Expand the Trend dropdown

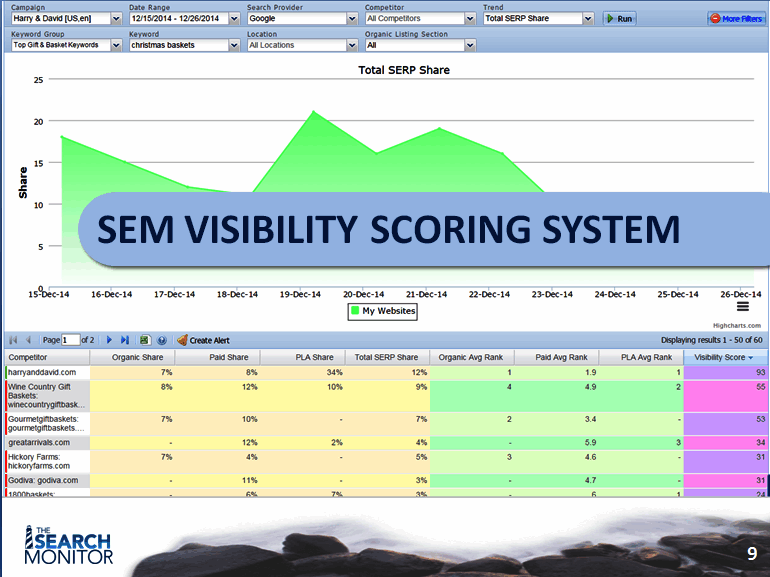coord(587,19)
